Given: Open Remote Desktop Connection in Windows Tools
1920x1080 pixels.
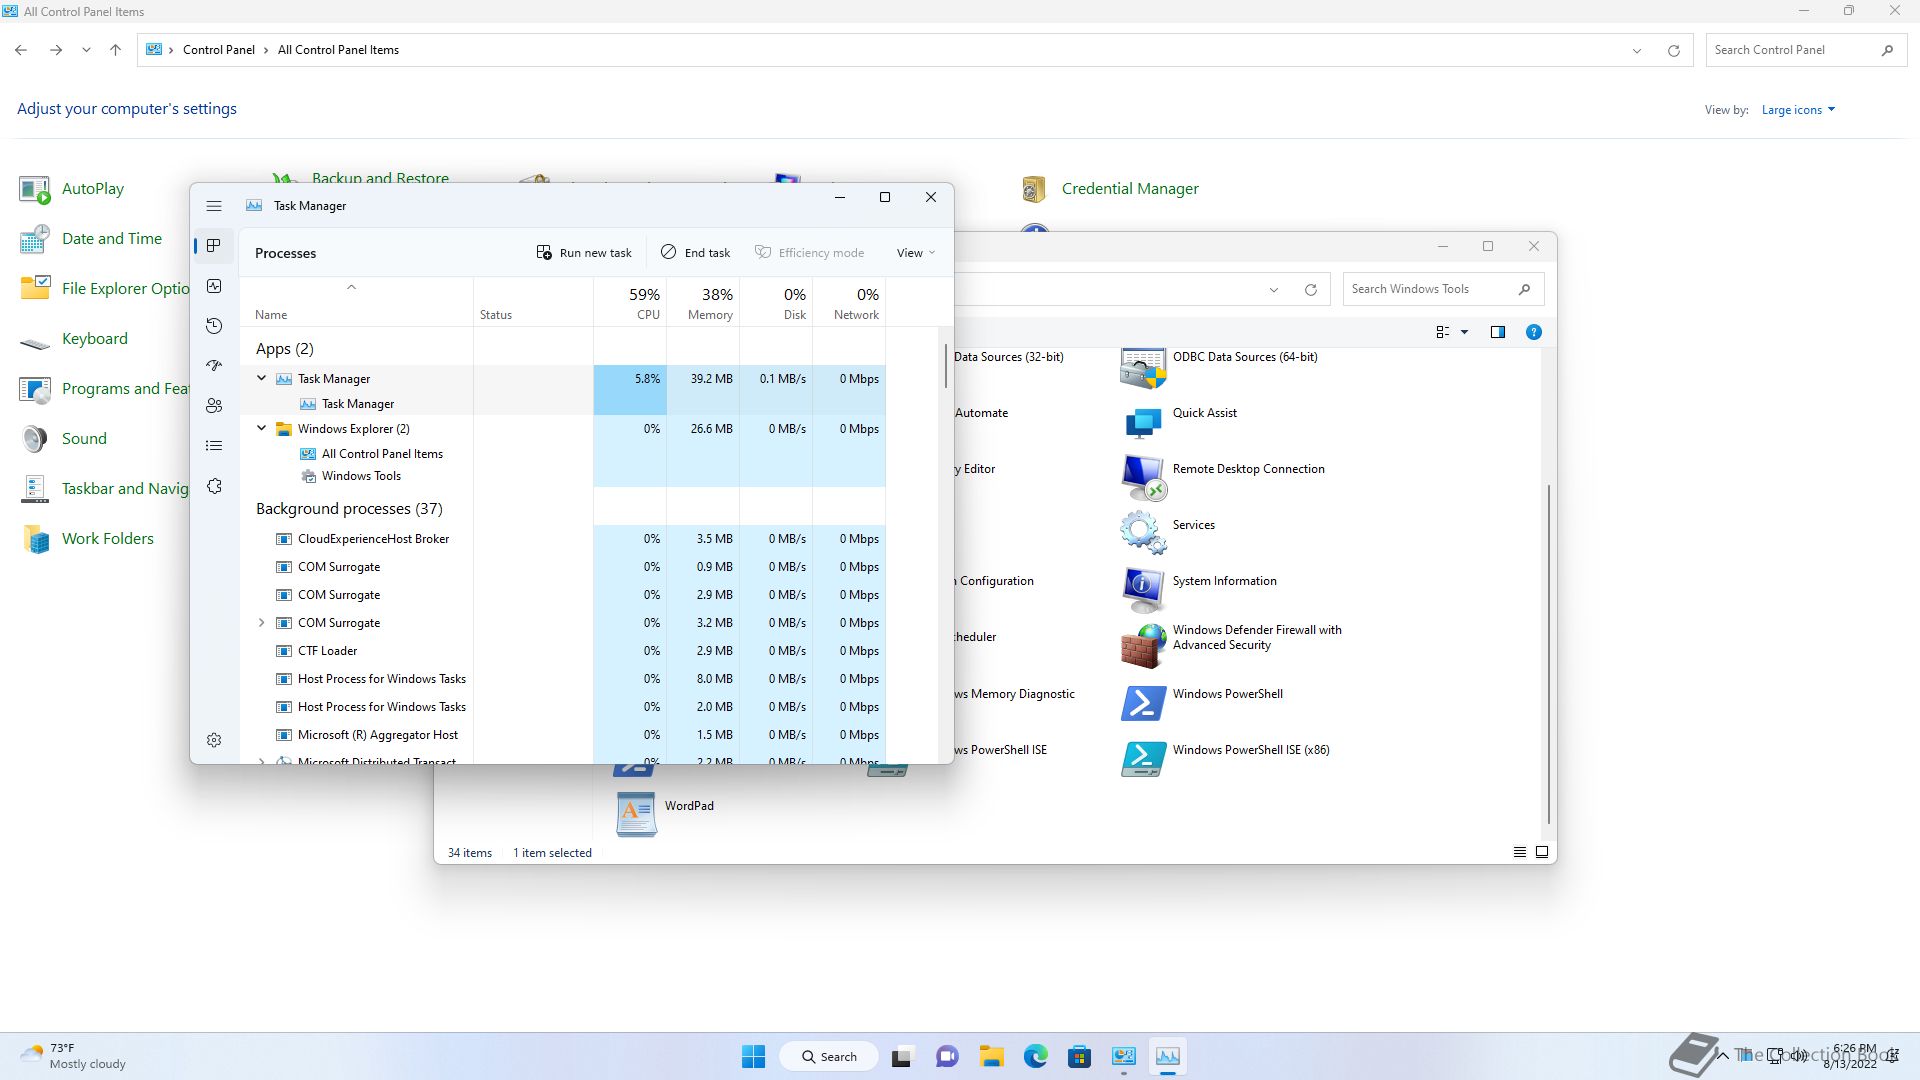Looking at the screenshot, I should 1223,478.
